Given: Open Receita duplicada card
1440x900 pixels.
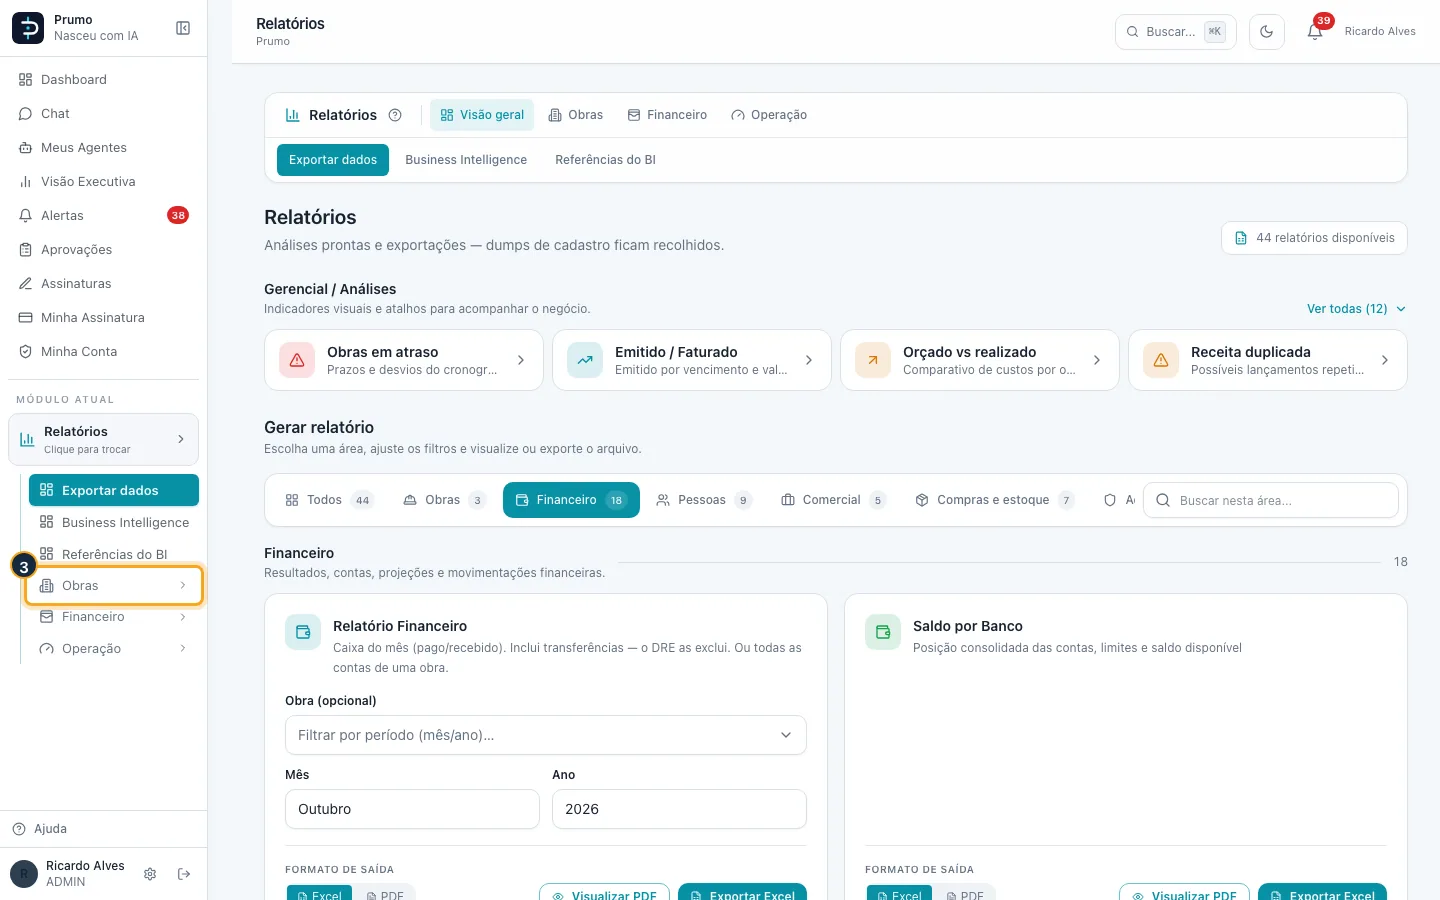Looking at the screenshot, I should click(x=1268, y=360).
